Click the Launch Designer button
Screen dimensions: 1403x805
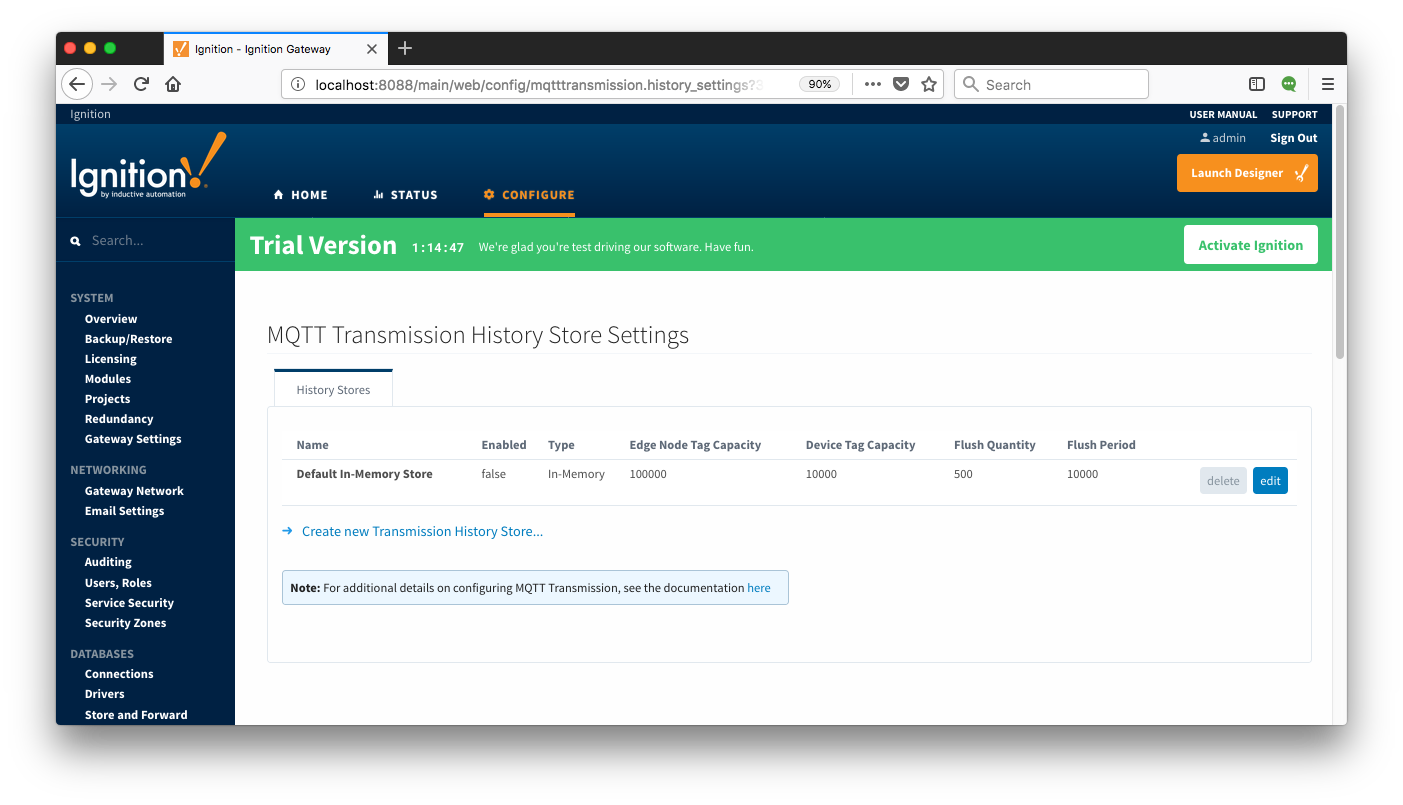tap(1247, 173)
